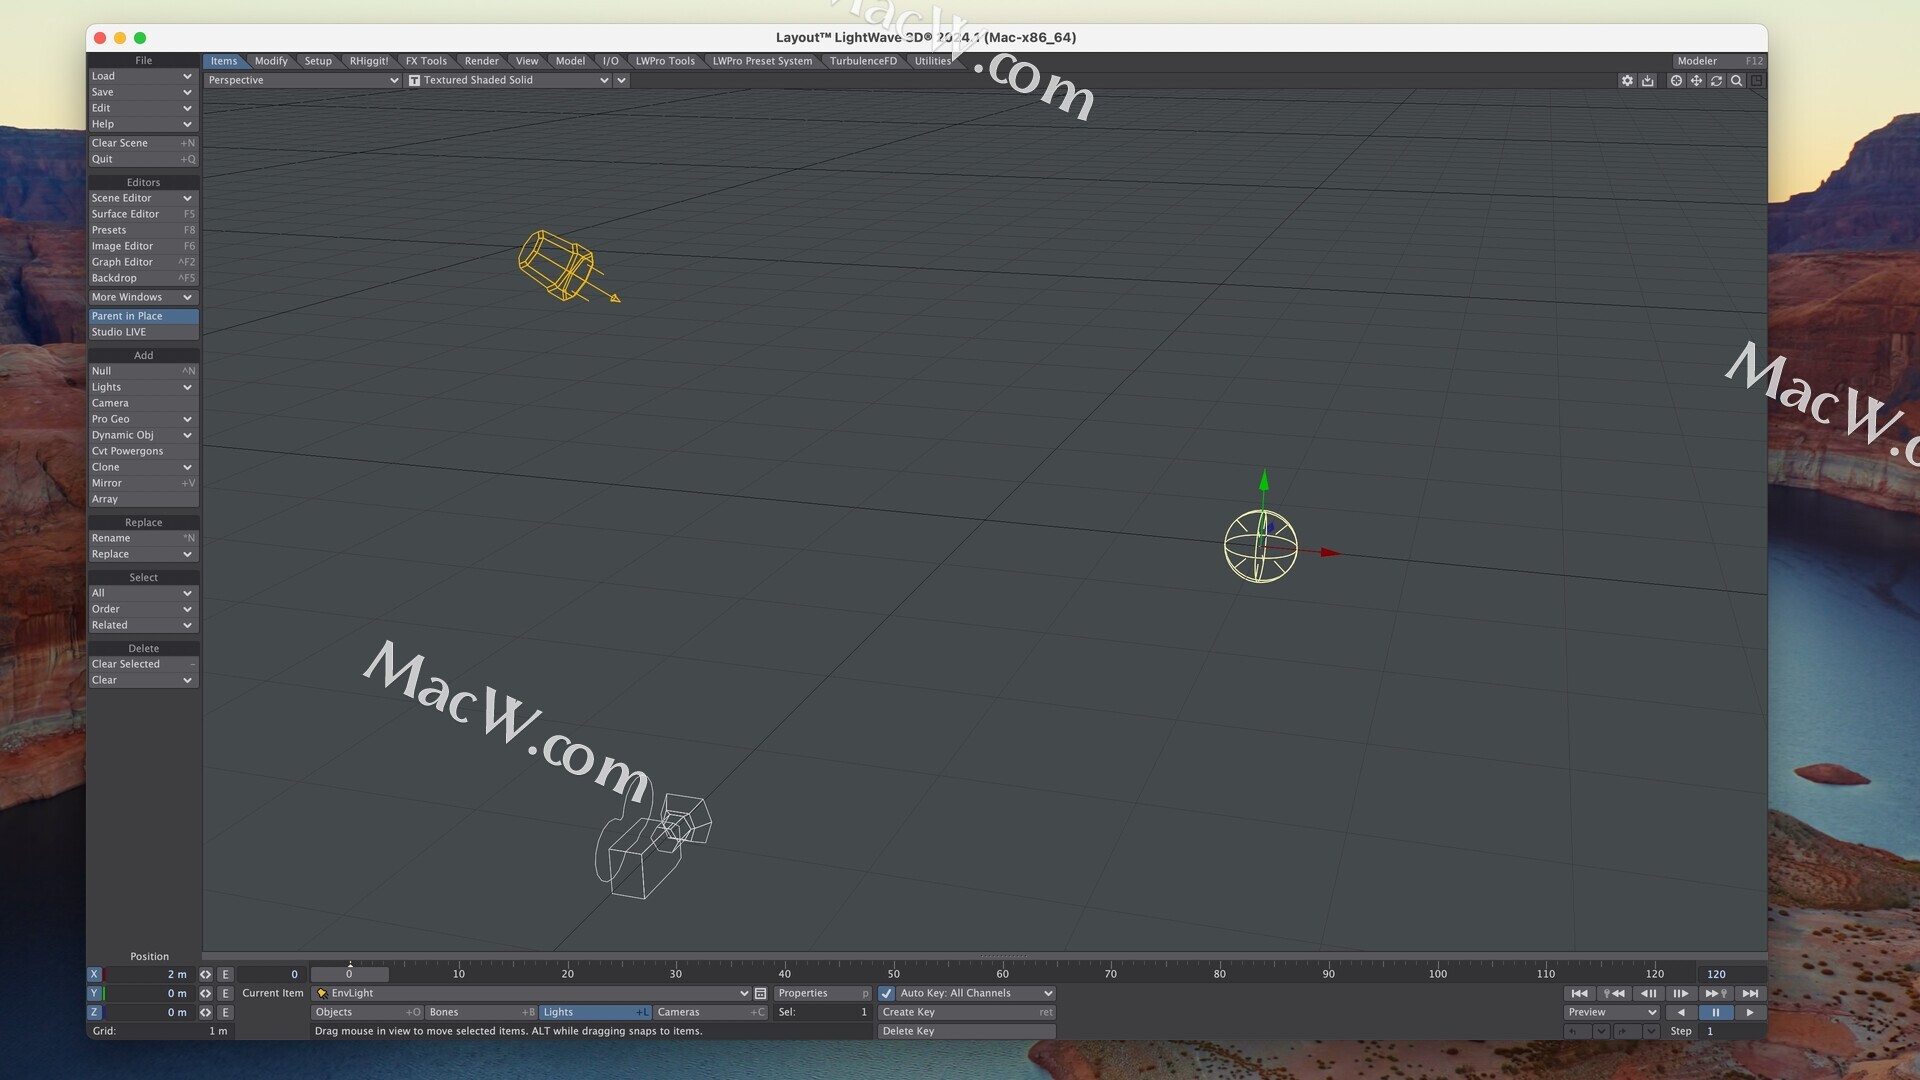Click frame 60 on the timeline

[x=1002, y=973]
